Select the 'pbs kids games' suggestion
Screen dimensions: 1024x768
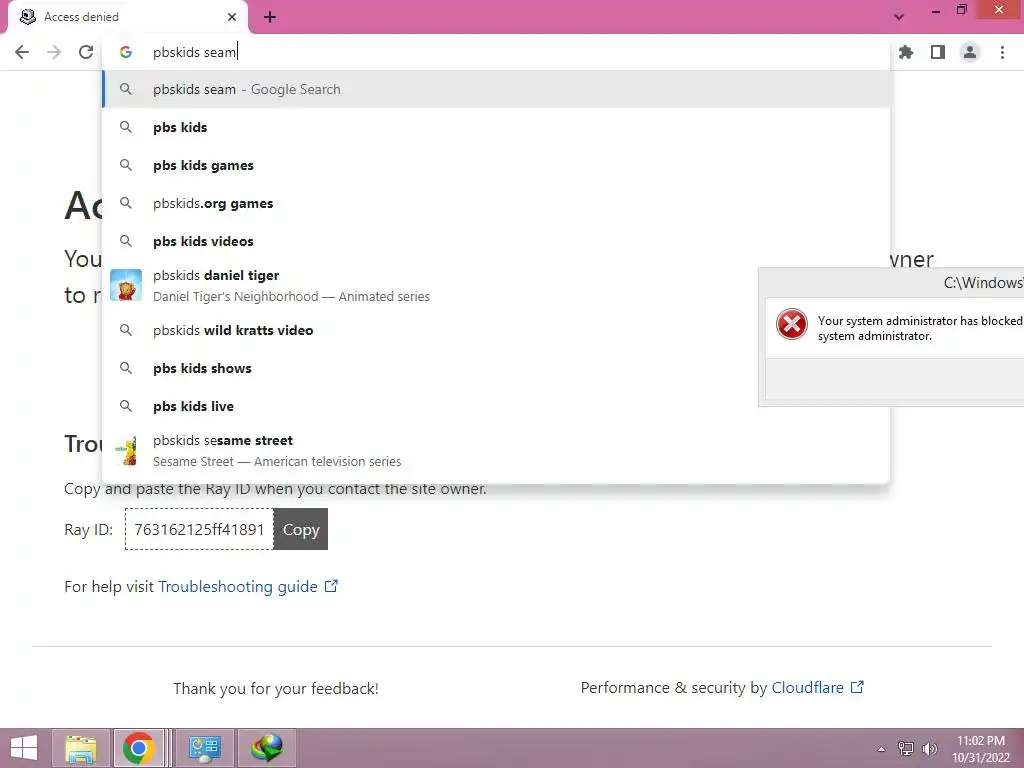tap(496, 165)
